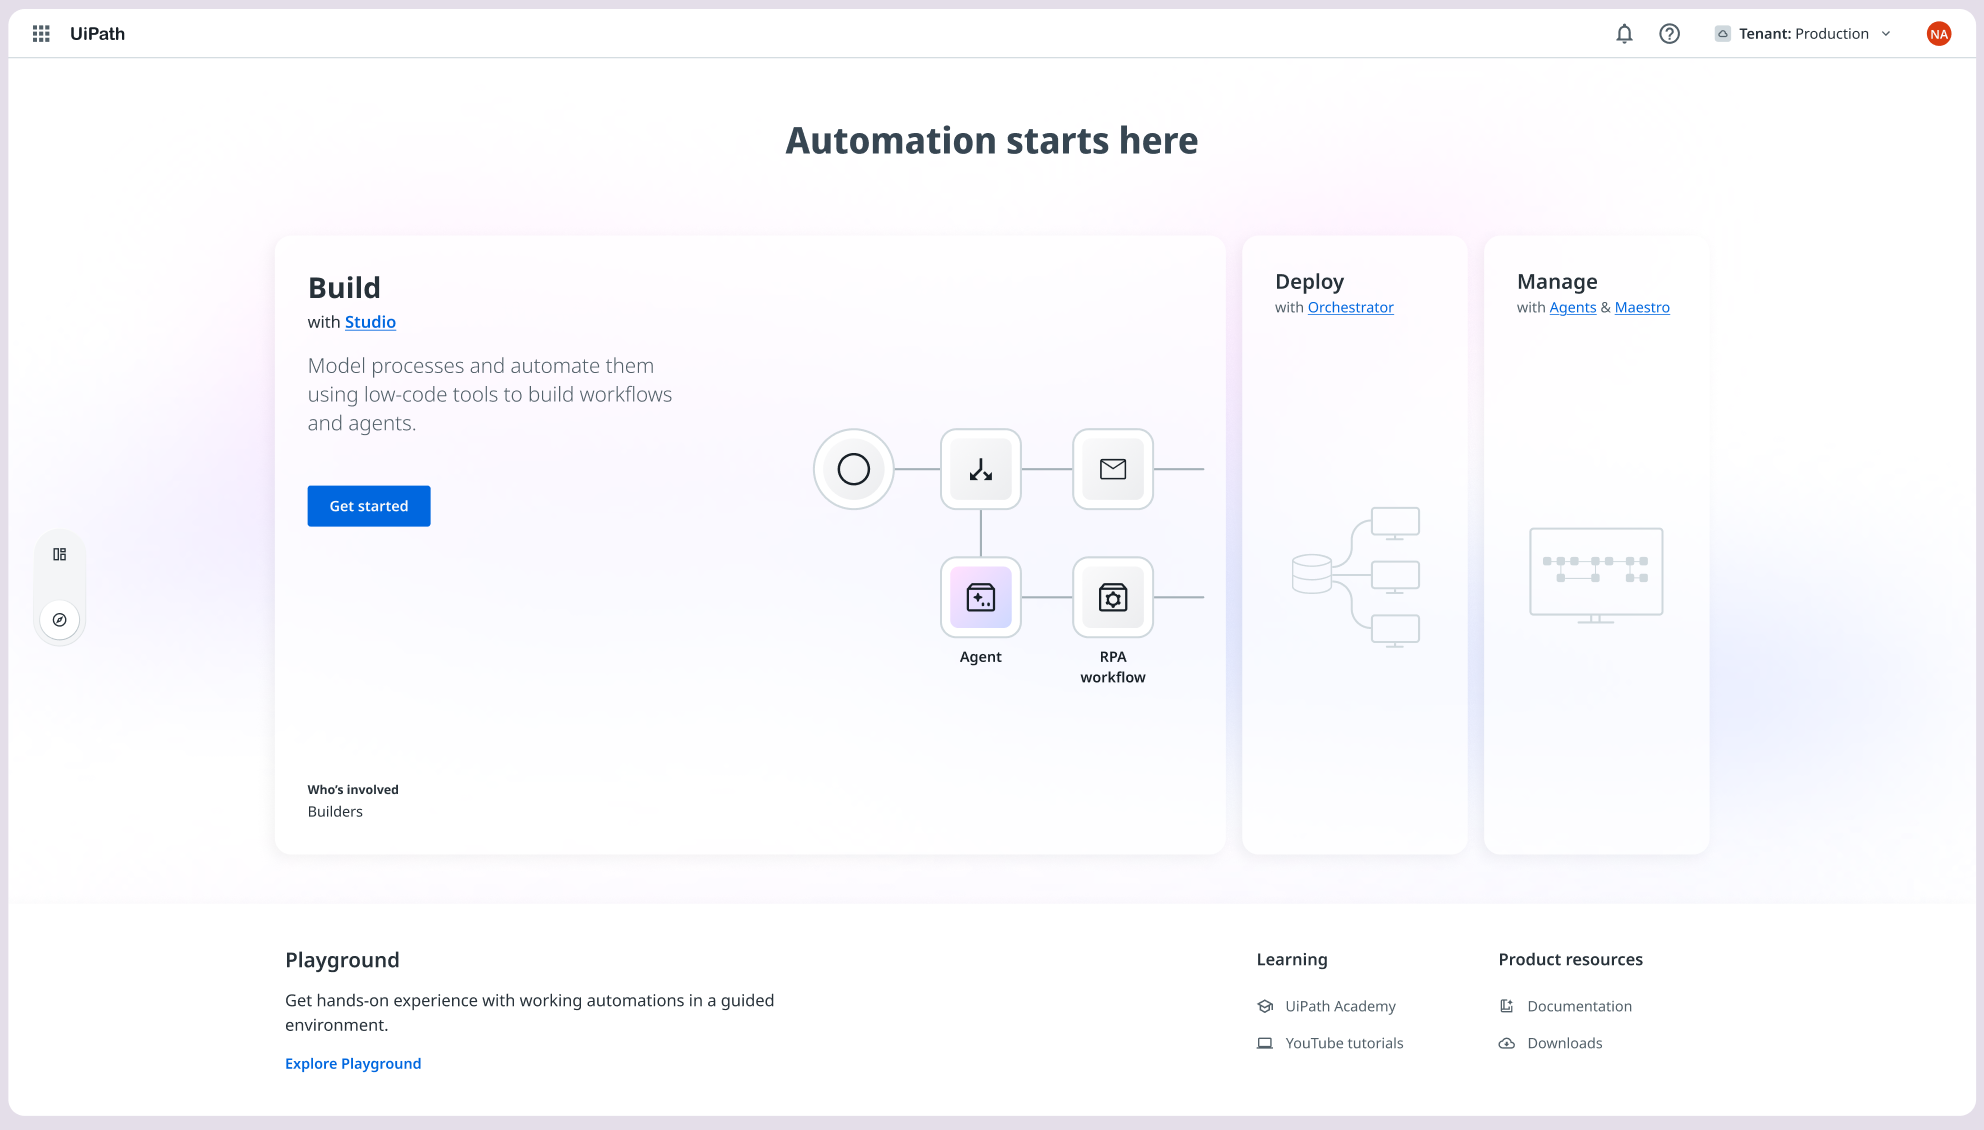Click the Agent label below the node
The image size is (1984, 1130).
pos(980,657)
